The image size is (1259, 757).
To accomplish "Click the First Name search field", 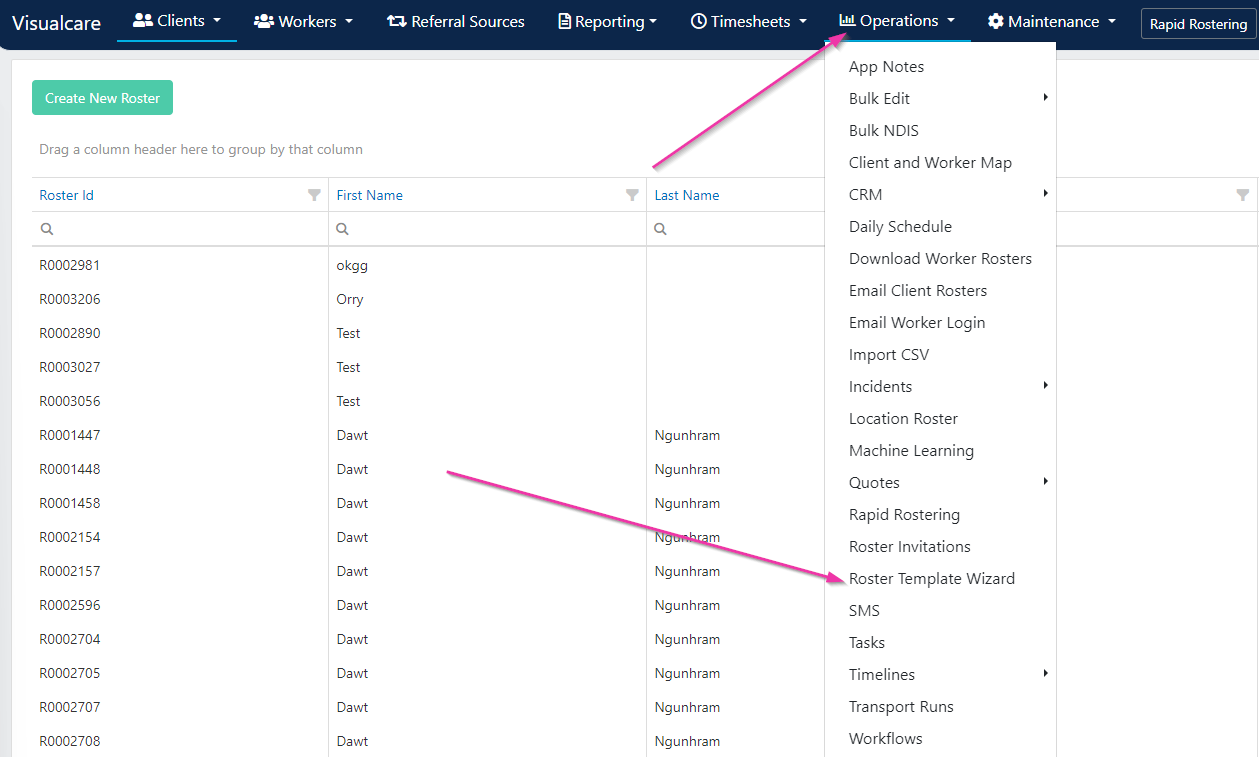I will (x=488, y=229).
